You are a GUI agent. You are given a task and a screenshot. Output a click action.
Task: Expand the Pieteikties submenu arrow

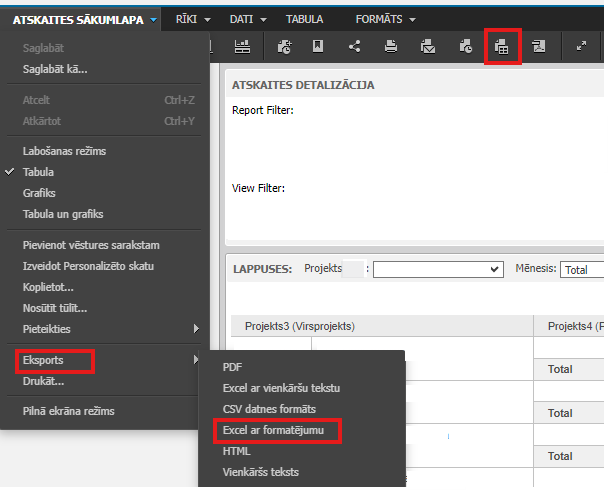[196, 329]
